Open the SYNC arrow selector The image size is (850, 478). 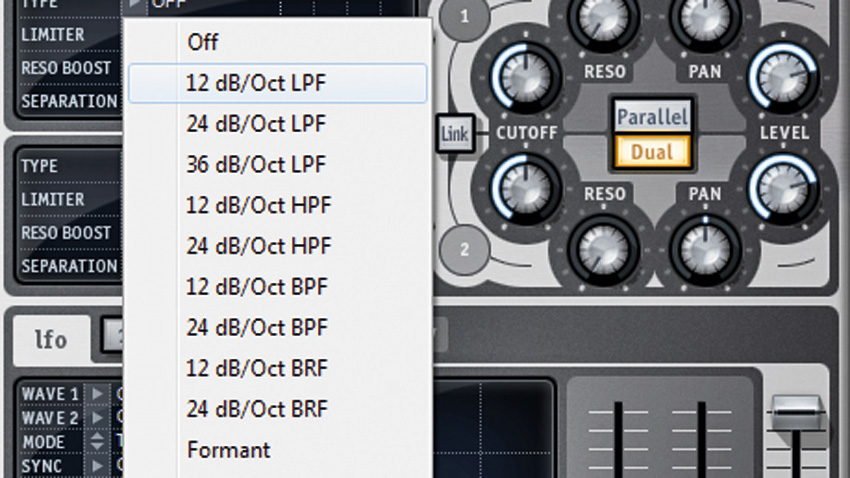pos(98,466)
